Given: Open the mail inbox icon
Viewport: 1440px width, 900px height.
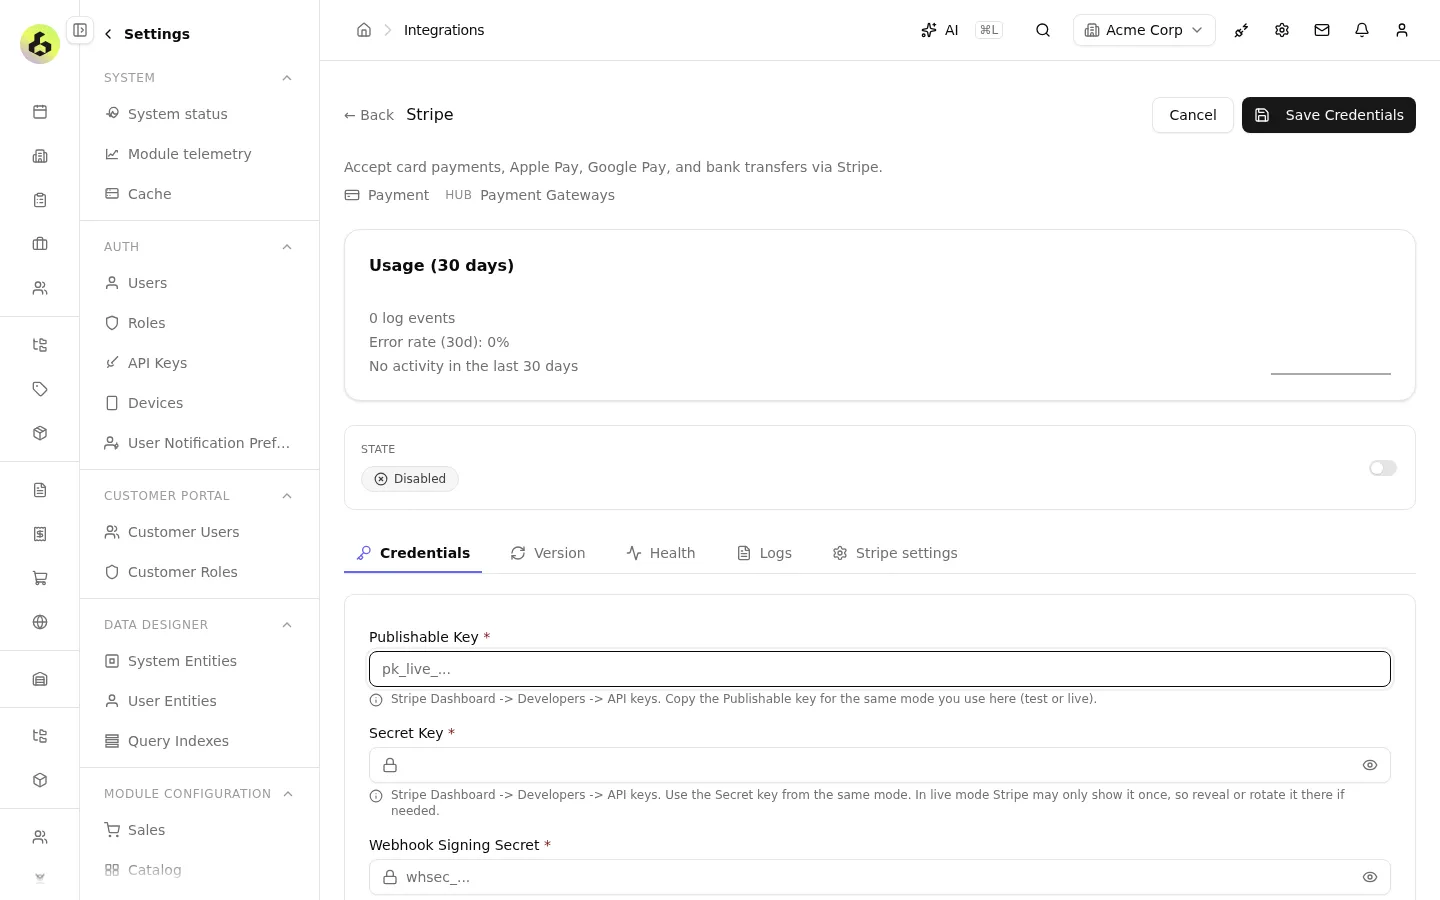Looking at the screenshot, I should [x=1322, y=30].
